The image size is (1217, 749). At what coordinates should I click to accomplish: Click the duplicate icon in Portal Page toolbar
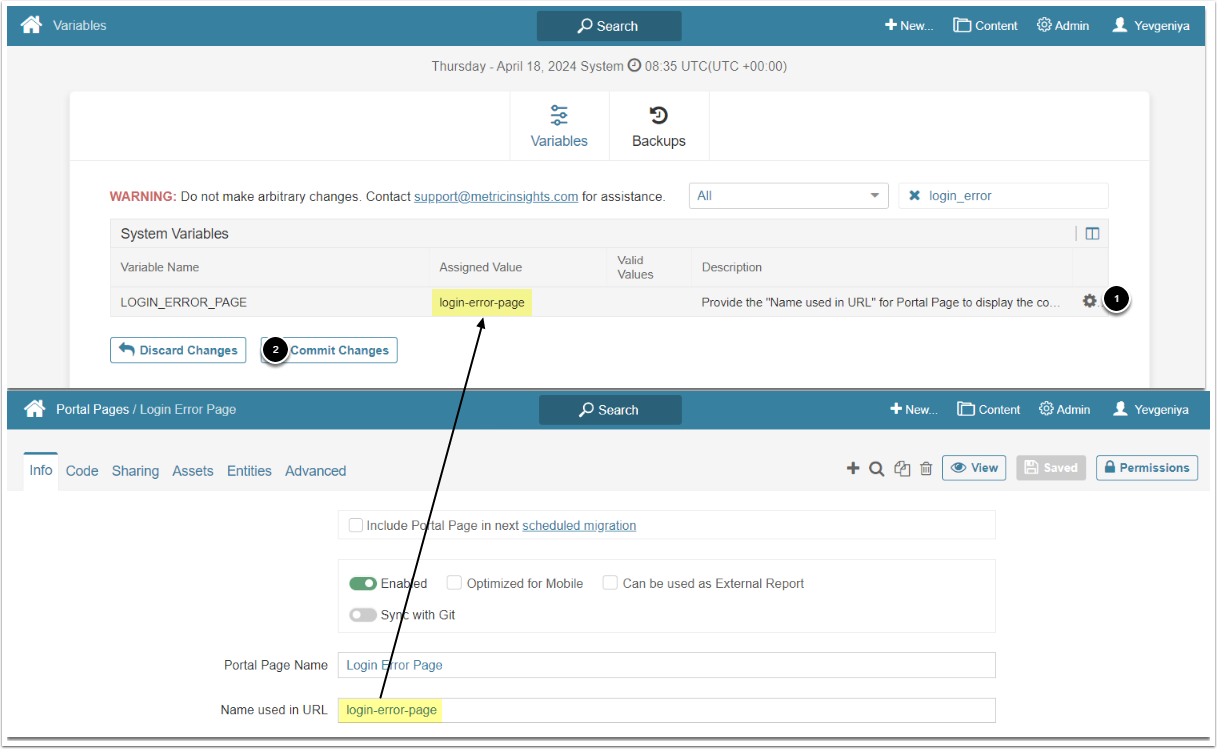902,468
